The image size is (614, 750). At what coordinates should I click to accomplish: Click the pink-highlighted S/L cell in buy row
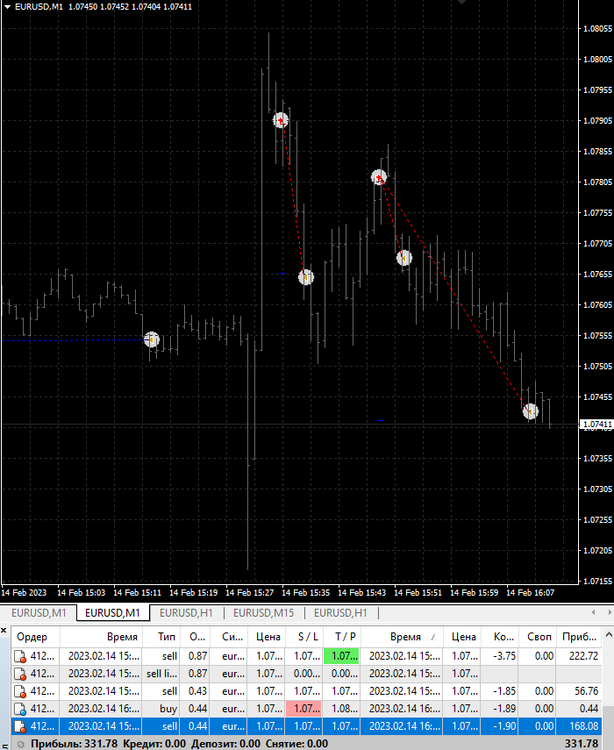tap(304, 709)
